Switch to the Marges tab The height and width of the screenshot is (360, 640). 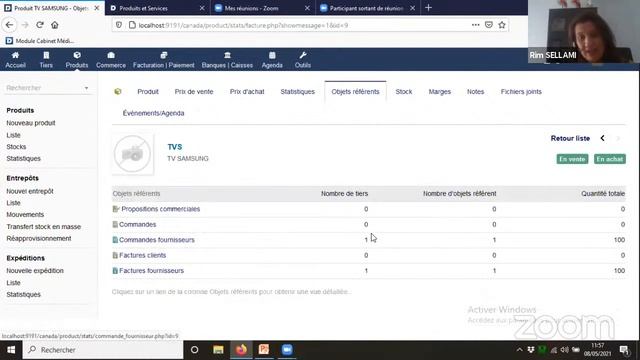click(440, 92)
